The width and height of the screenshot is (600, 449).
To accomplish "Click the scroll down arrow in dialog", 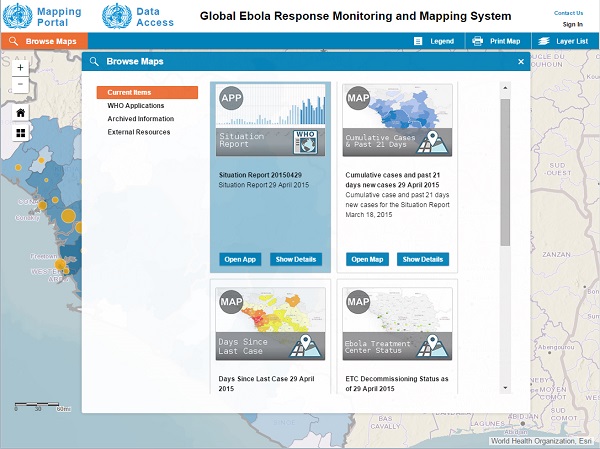I will point(505,387).
